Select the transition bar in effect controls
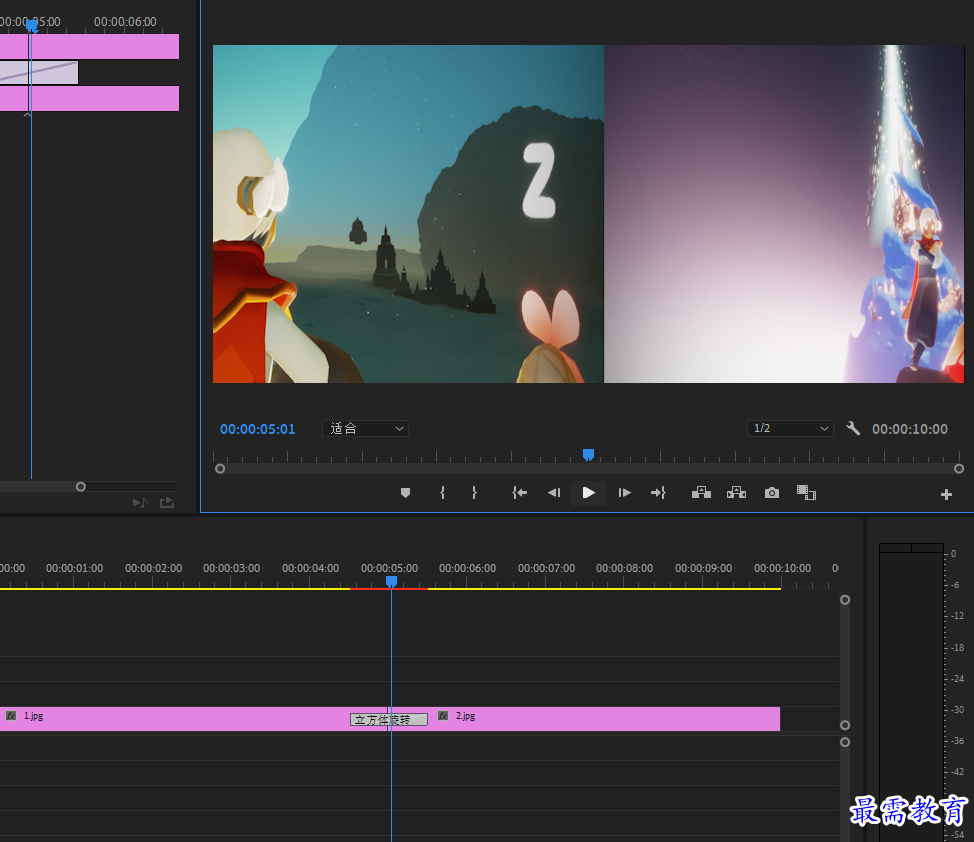The height and width of the screenshot is (842, 974). 39,73
